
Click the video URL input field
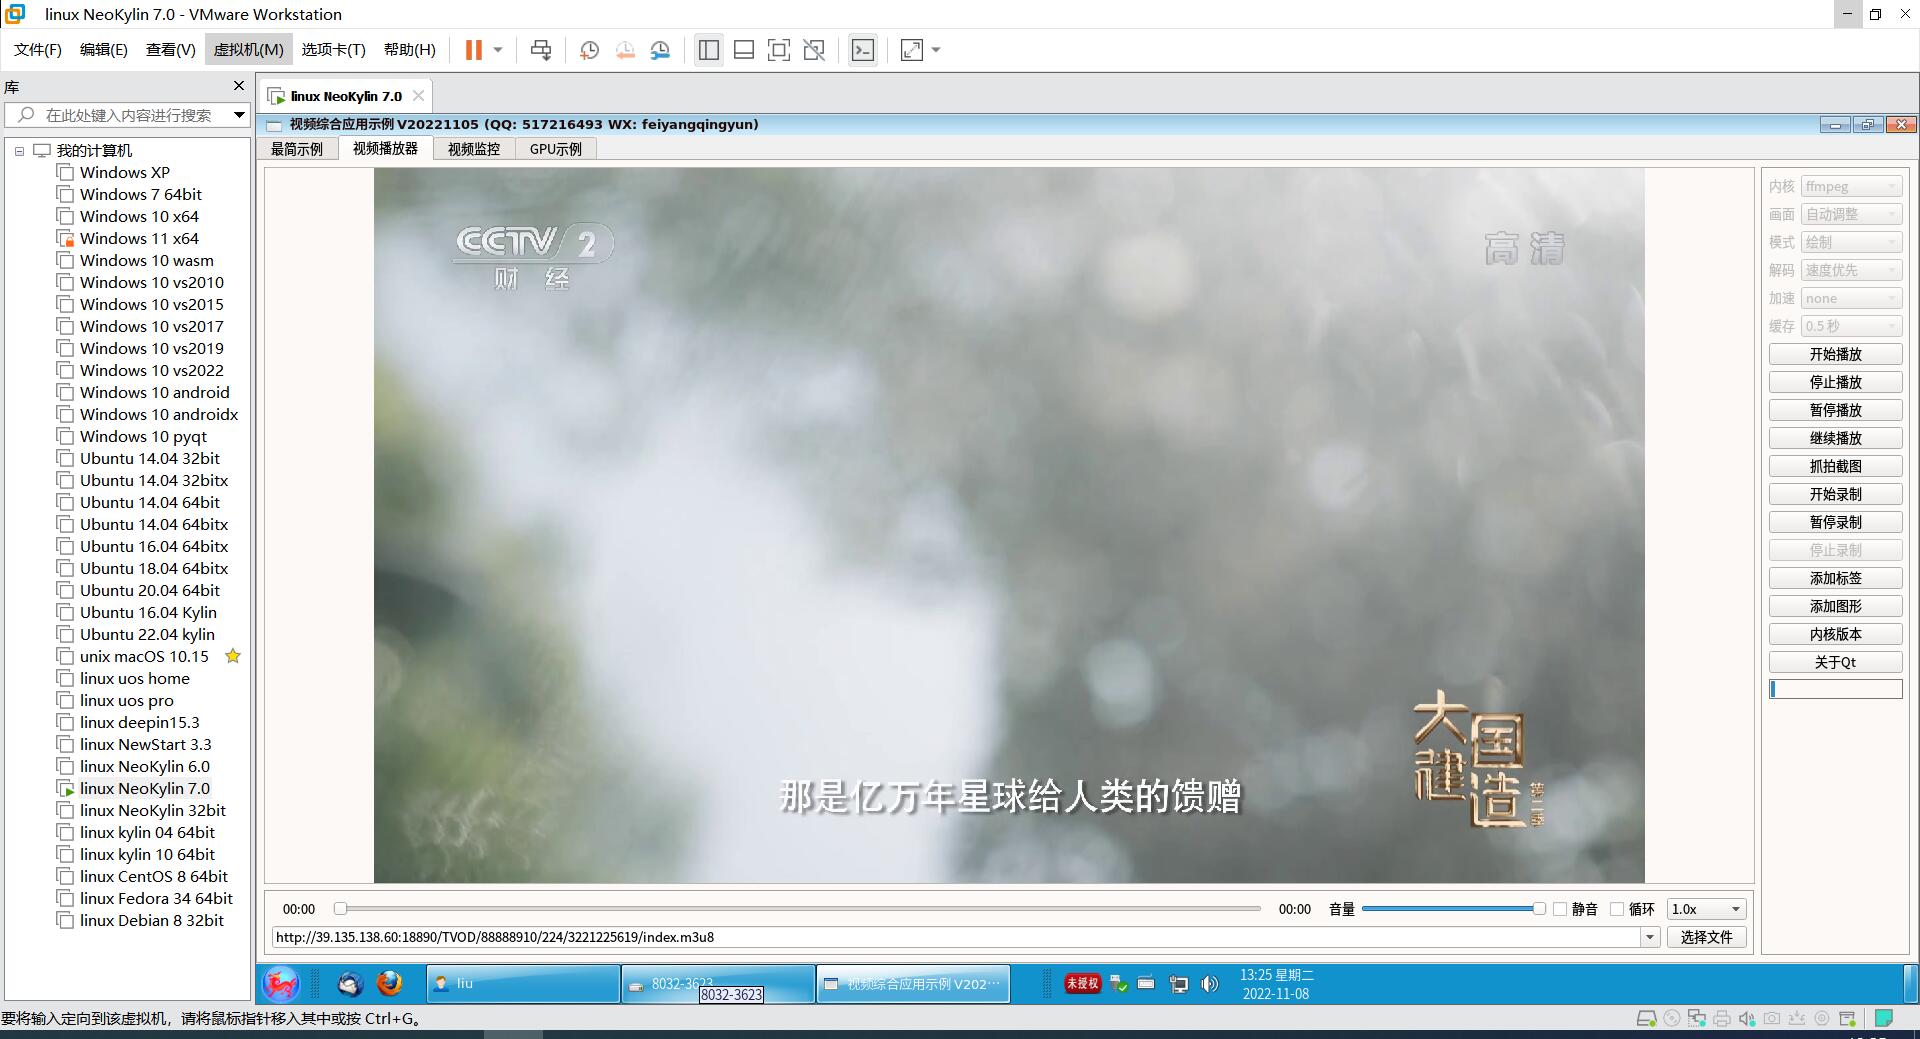coord(956,937)
